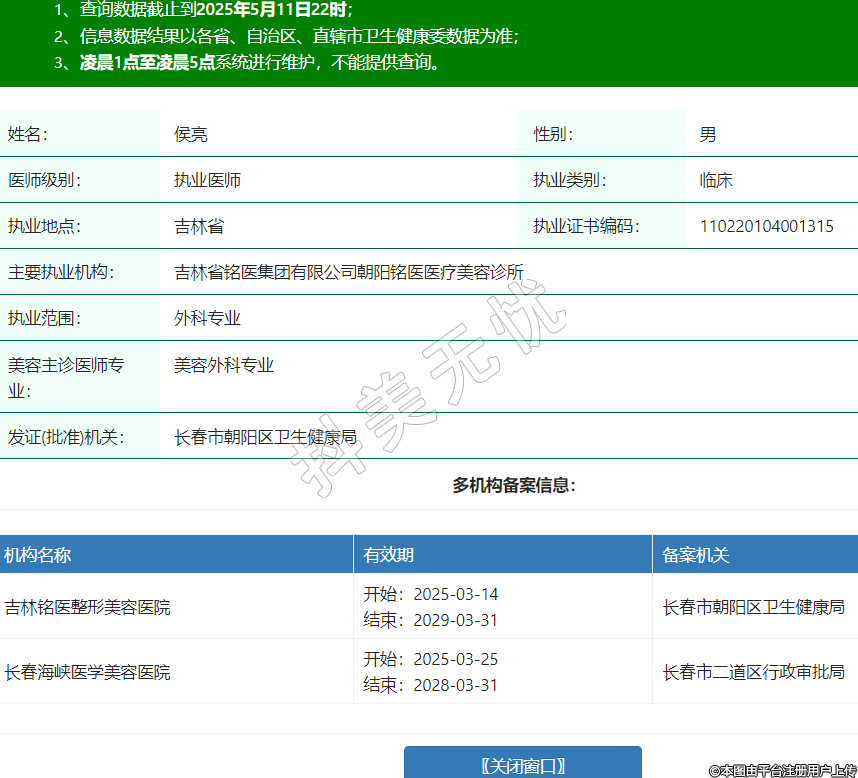Click the 吉林省 practice location value
Screen dimensions: 858x778
click(x=199, y=226)
